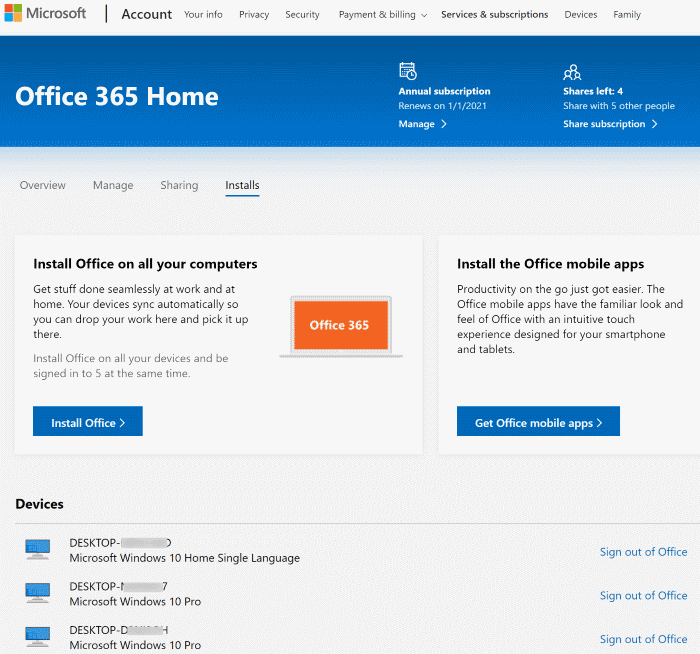Screen dimensions: 700x654
Task: Click 'Share with 5 other people' text
Action: click(x=619, y=106)
